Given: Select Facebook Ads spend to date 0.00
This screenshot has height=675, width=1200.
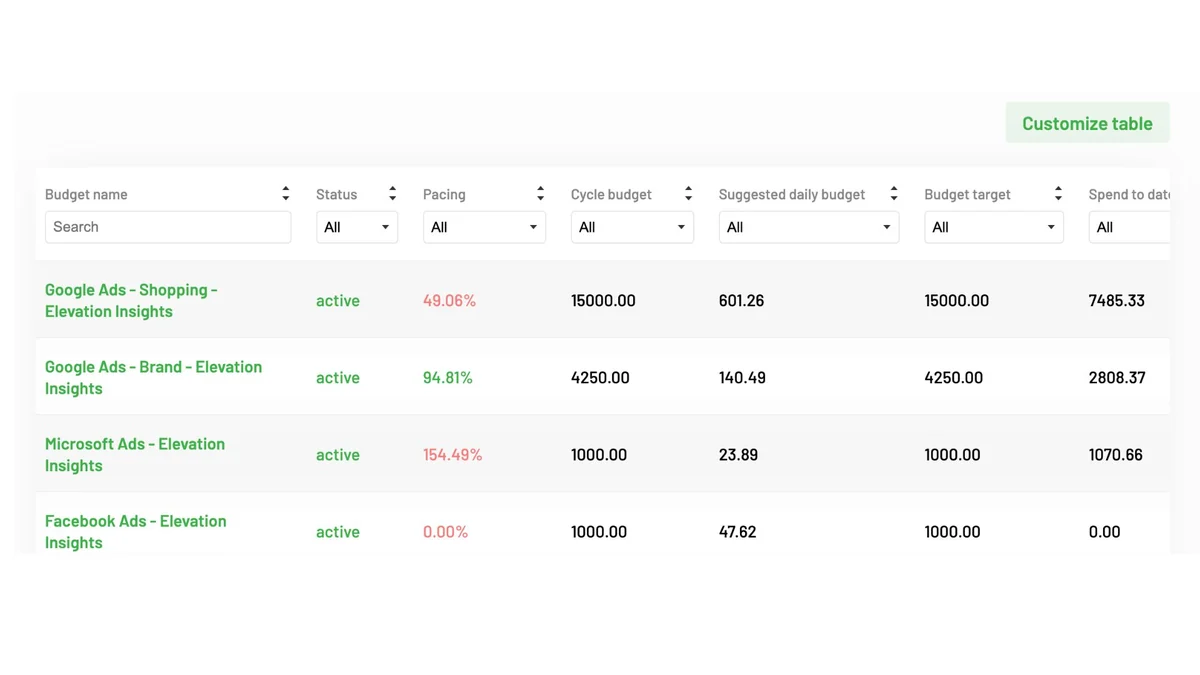Looking at the screenshot, I should (x=1105, y=531).
